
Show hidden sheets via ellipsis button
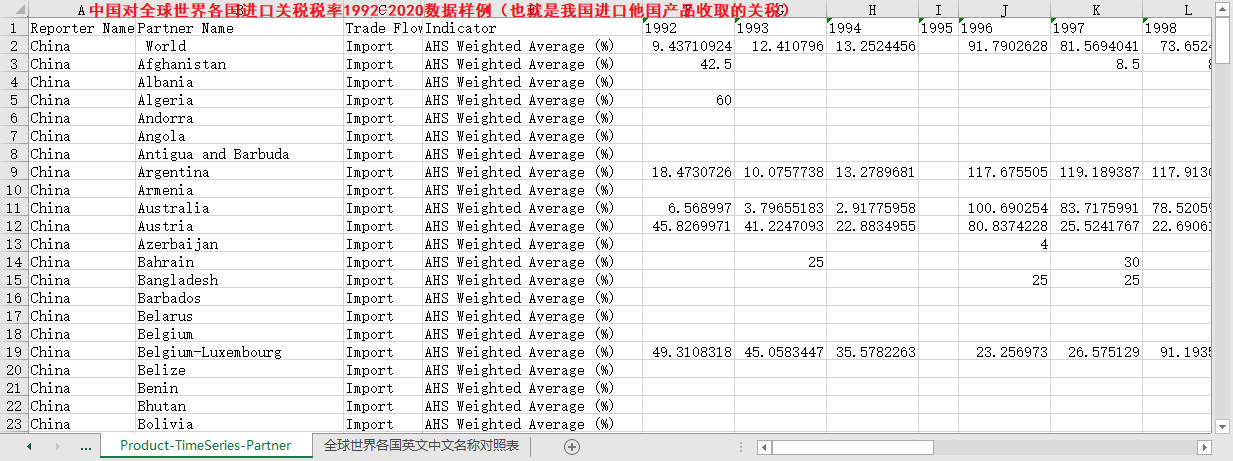tap(86, 446)
